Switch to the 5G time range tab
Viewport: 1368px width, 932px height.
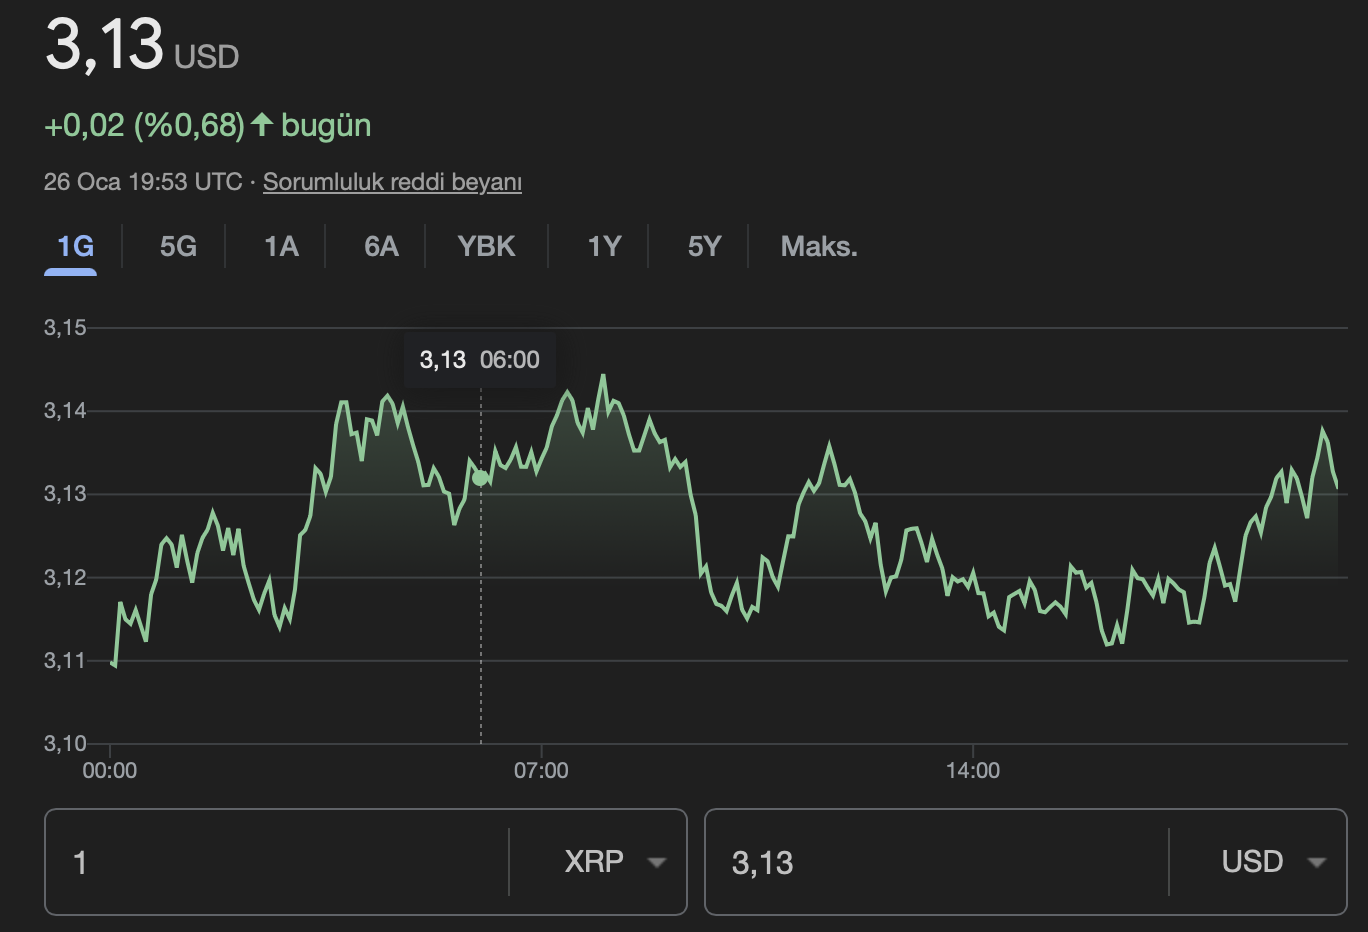[x=178, y=246]
